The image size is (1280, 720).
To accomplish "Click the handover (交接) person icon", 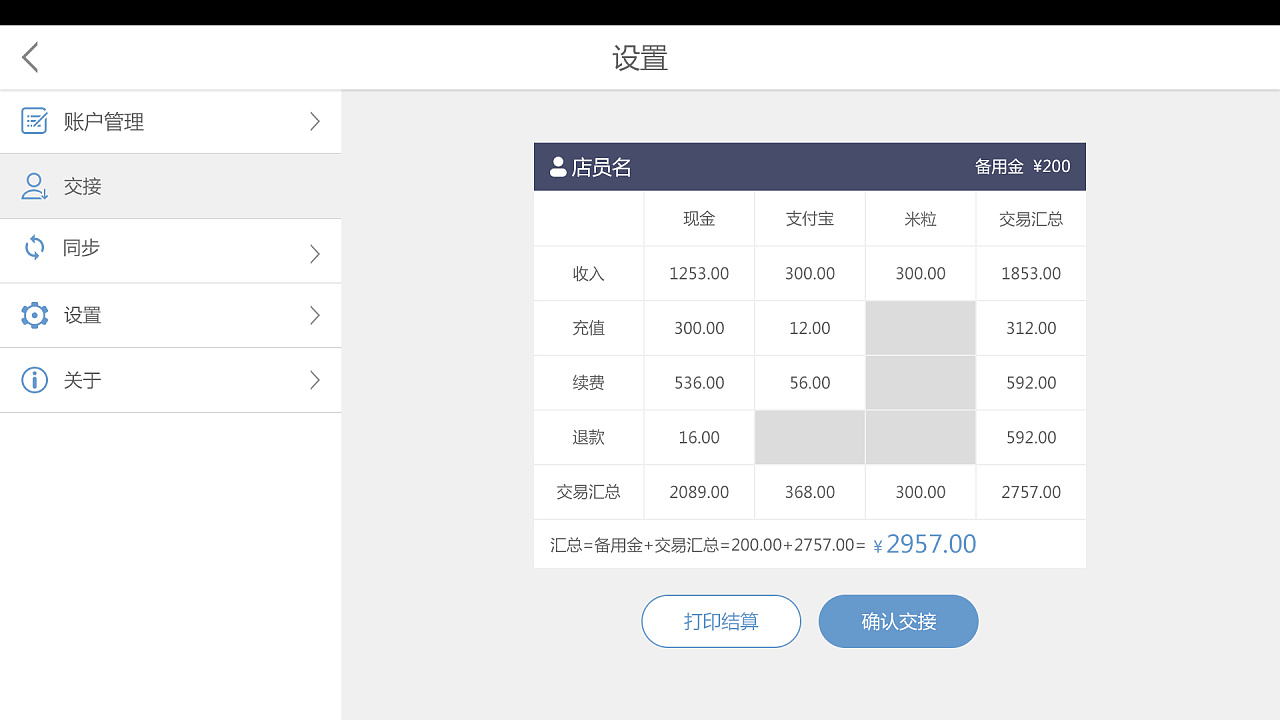I will click(34, 186).
